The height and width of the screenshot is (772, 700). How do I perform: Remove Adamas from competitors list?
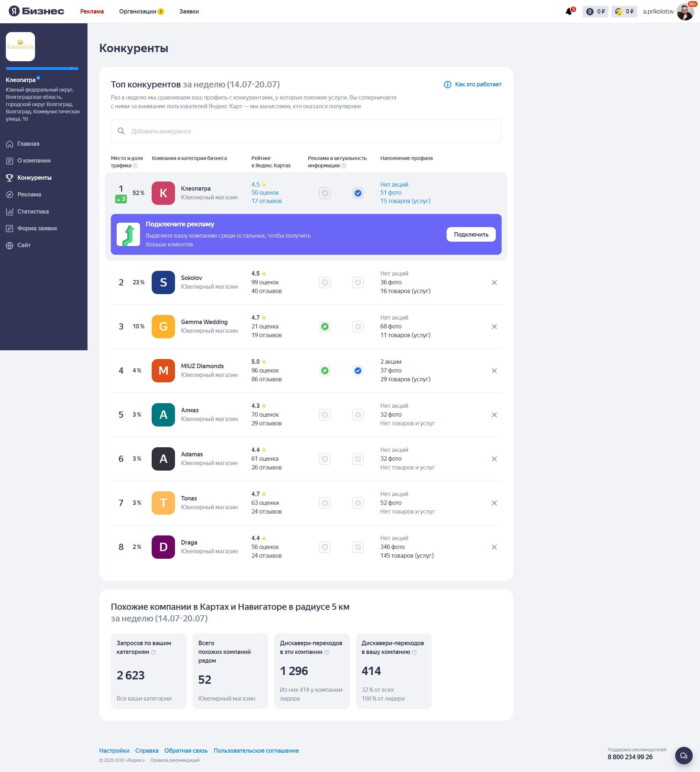(x=494, y=459)
